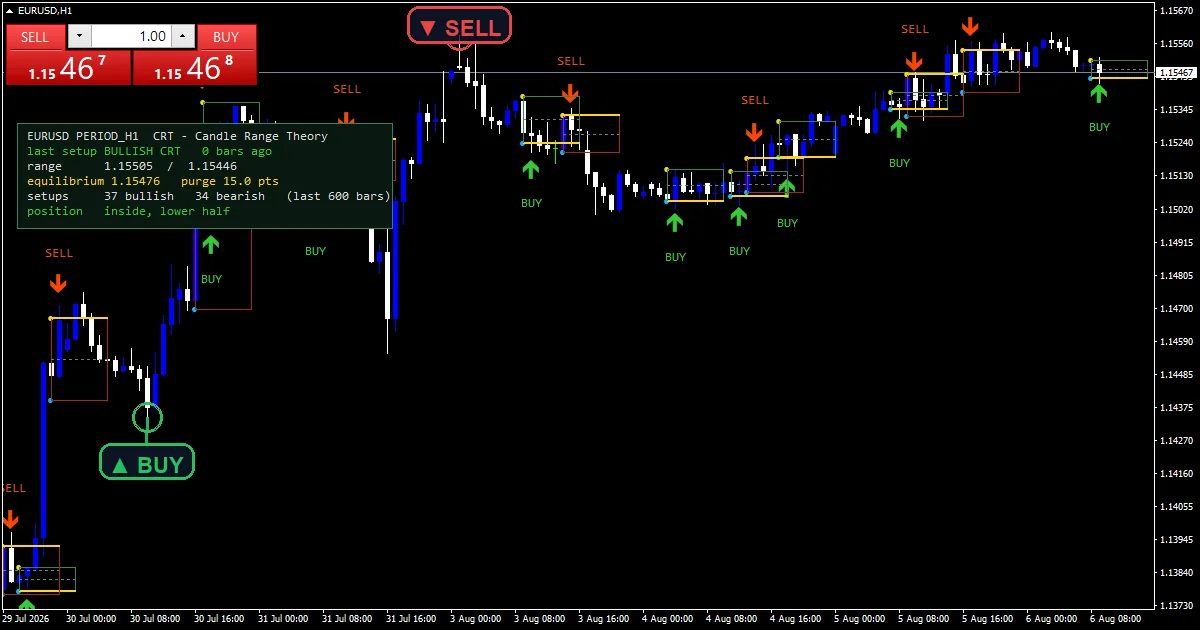Click the 1.15240 price axis label

coord(1175,142)
